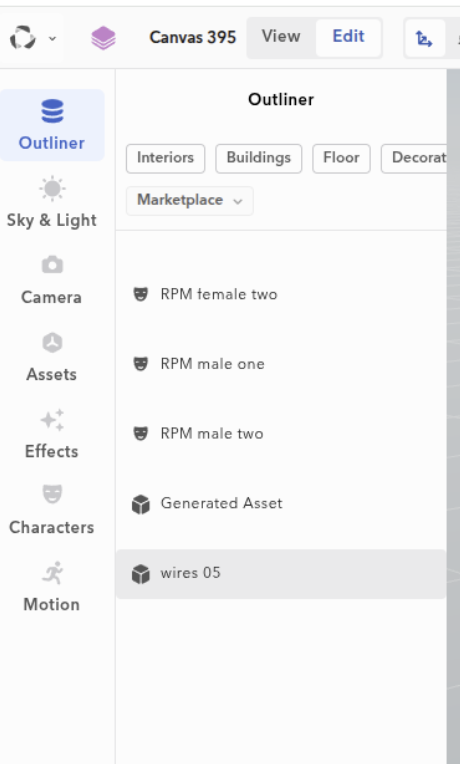Open the Sky & Light panel
This screenshot has width=460, height=764.
52,202
